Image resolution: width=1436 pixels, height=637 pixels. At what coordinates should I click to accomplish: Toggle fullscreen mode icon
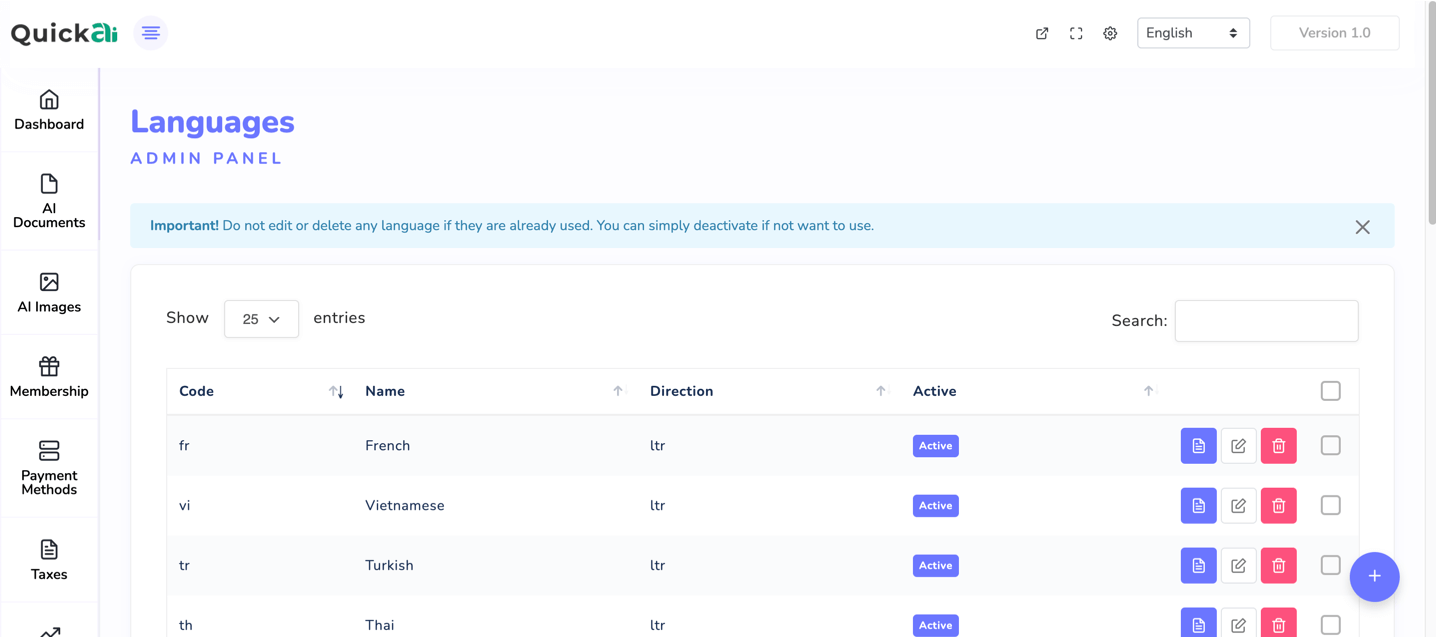pos(1076,33)
